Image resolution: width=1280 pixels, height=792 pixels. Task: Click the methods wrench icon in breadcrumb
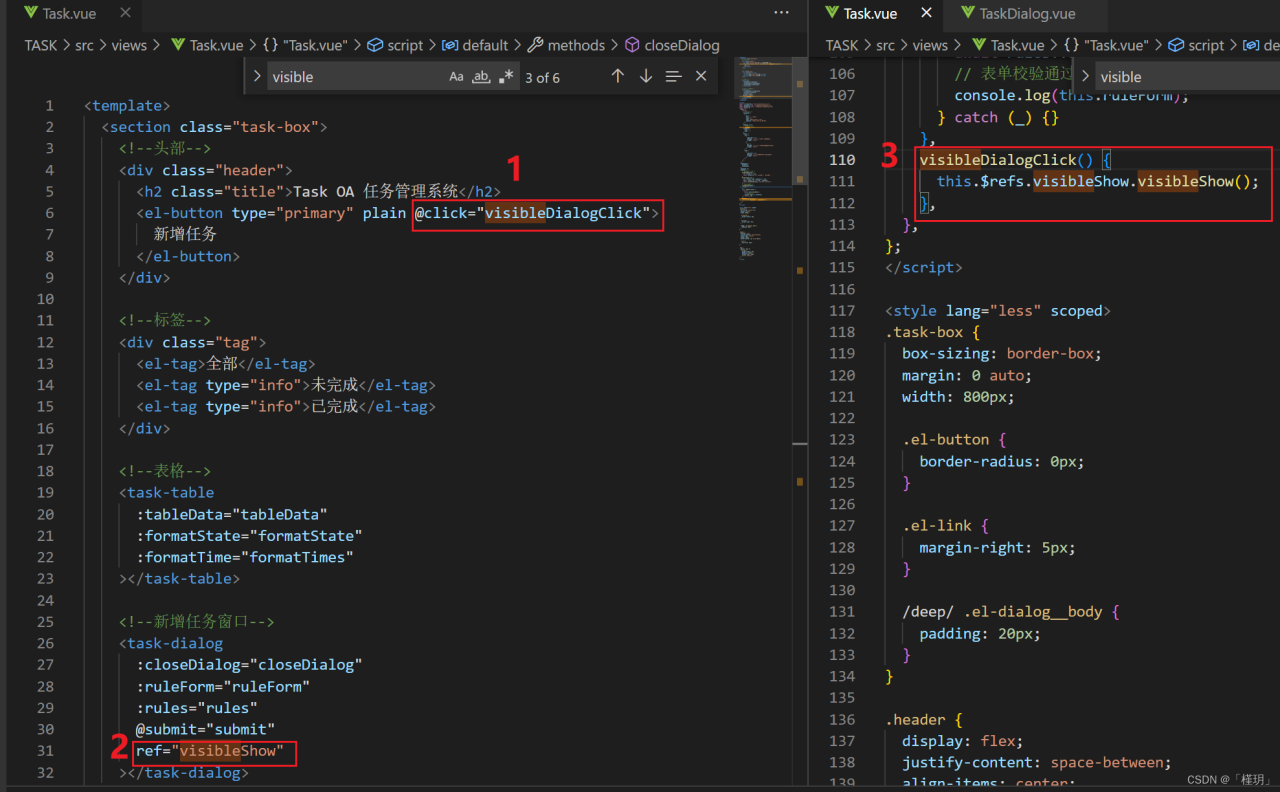535,45
